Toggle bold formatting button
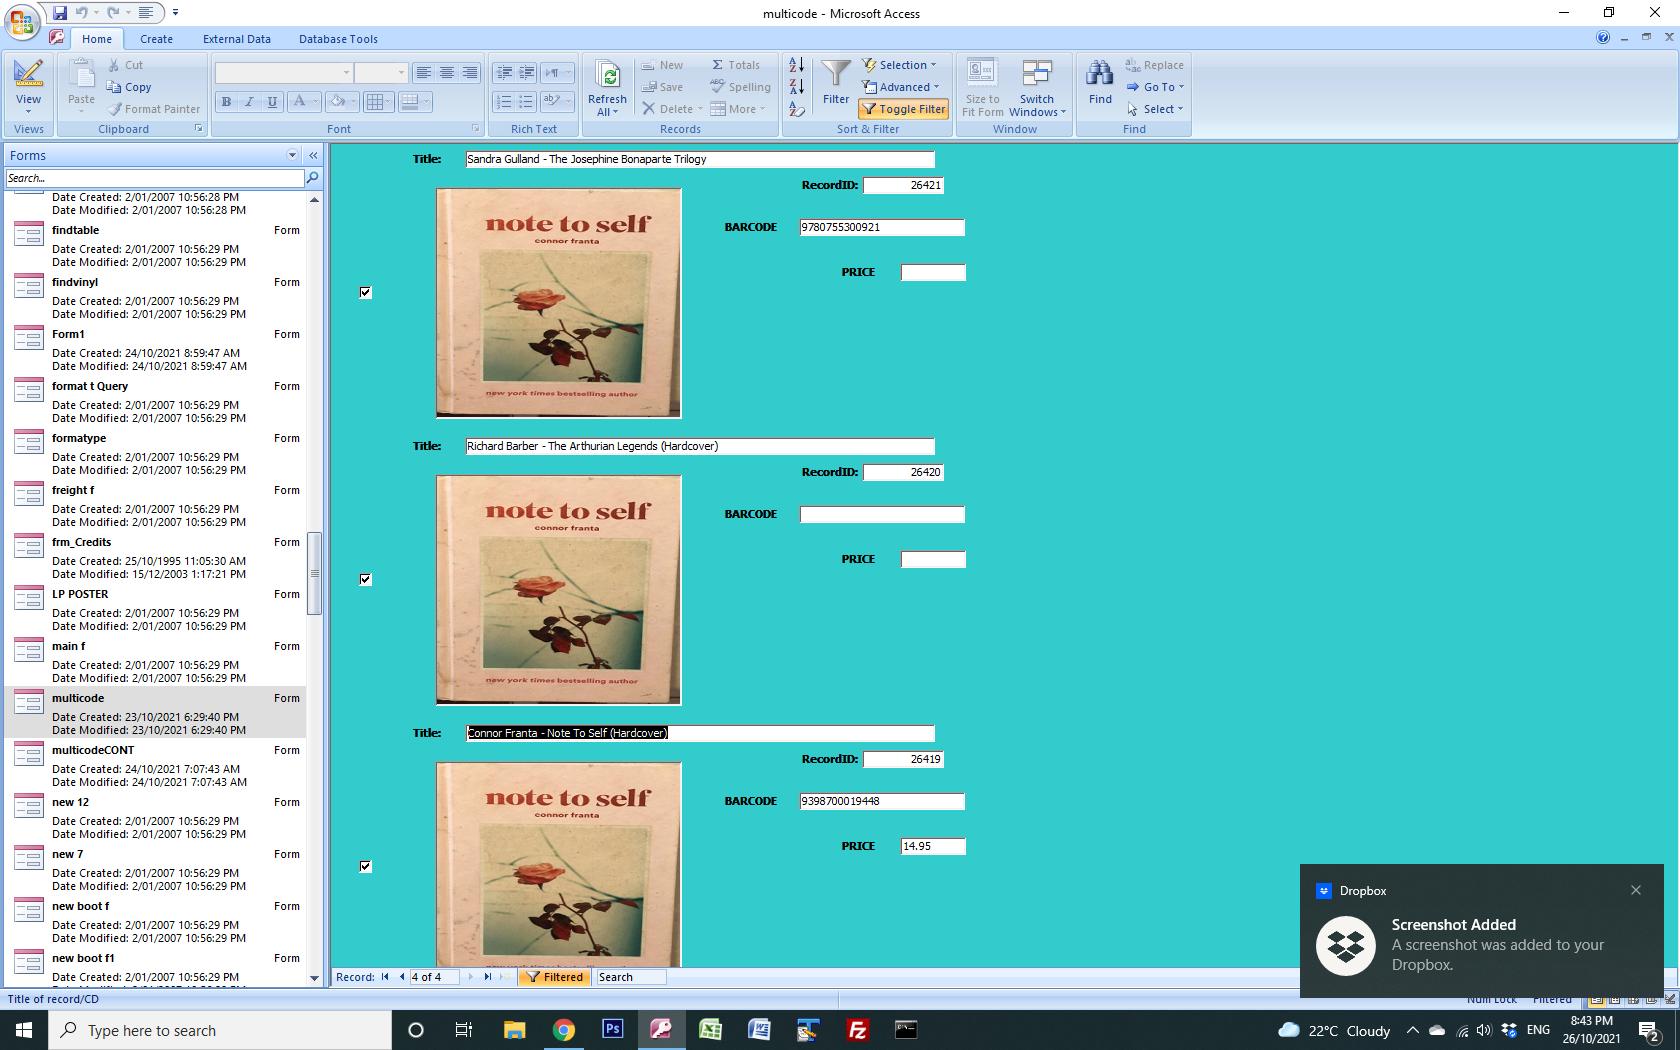The width and height of the screenshot is (1680, 1050). [226, 102]
